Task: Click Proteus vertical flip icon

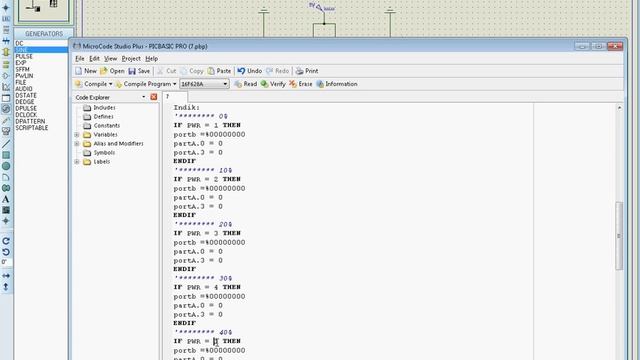Action: (x=6, y=287)
